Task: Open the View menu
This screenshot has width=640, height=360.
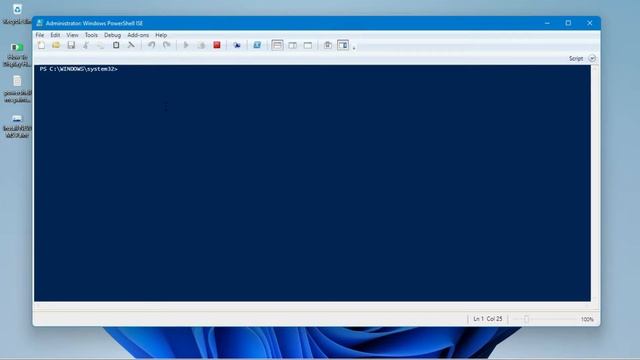Action: pos(72,35)
